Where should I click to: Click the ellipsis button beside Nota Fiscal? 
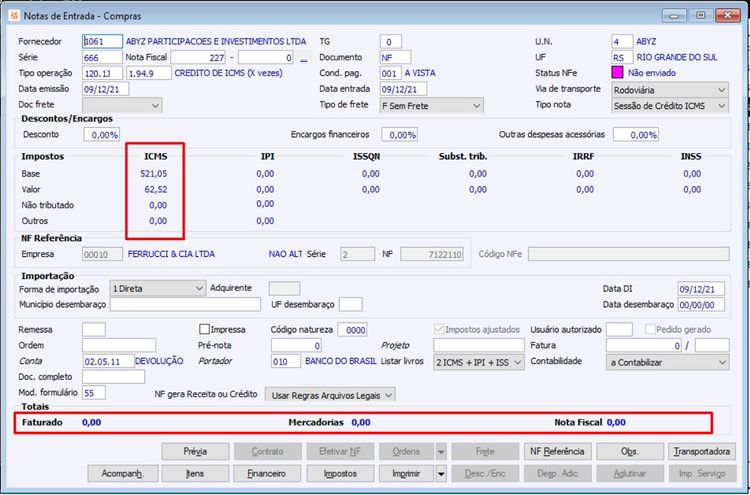[302, 58]
